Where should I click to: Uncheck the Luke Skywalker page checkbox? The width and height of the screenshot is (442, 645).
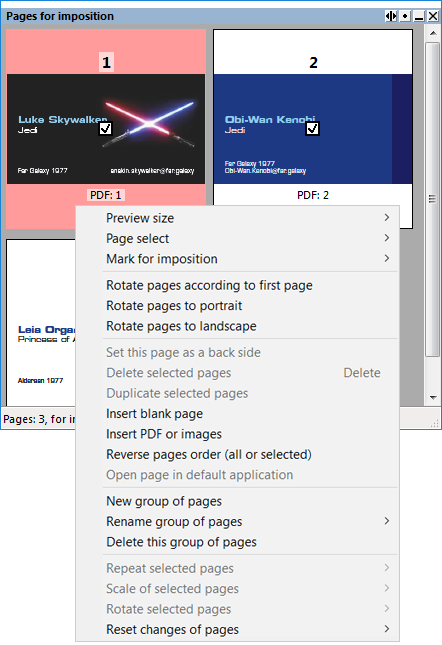coord(106,129)
